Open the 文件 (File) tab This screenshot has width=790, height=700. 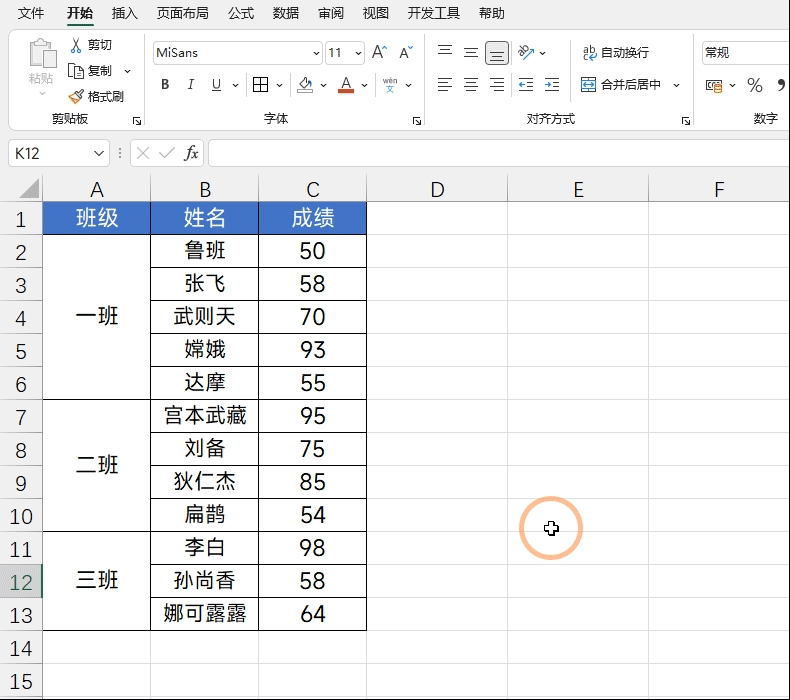pos(31,14)
